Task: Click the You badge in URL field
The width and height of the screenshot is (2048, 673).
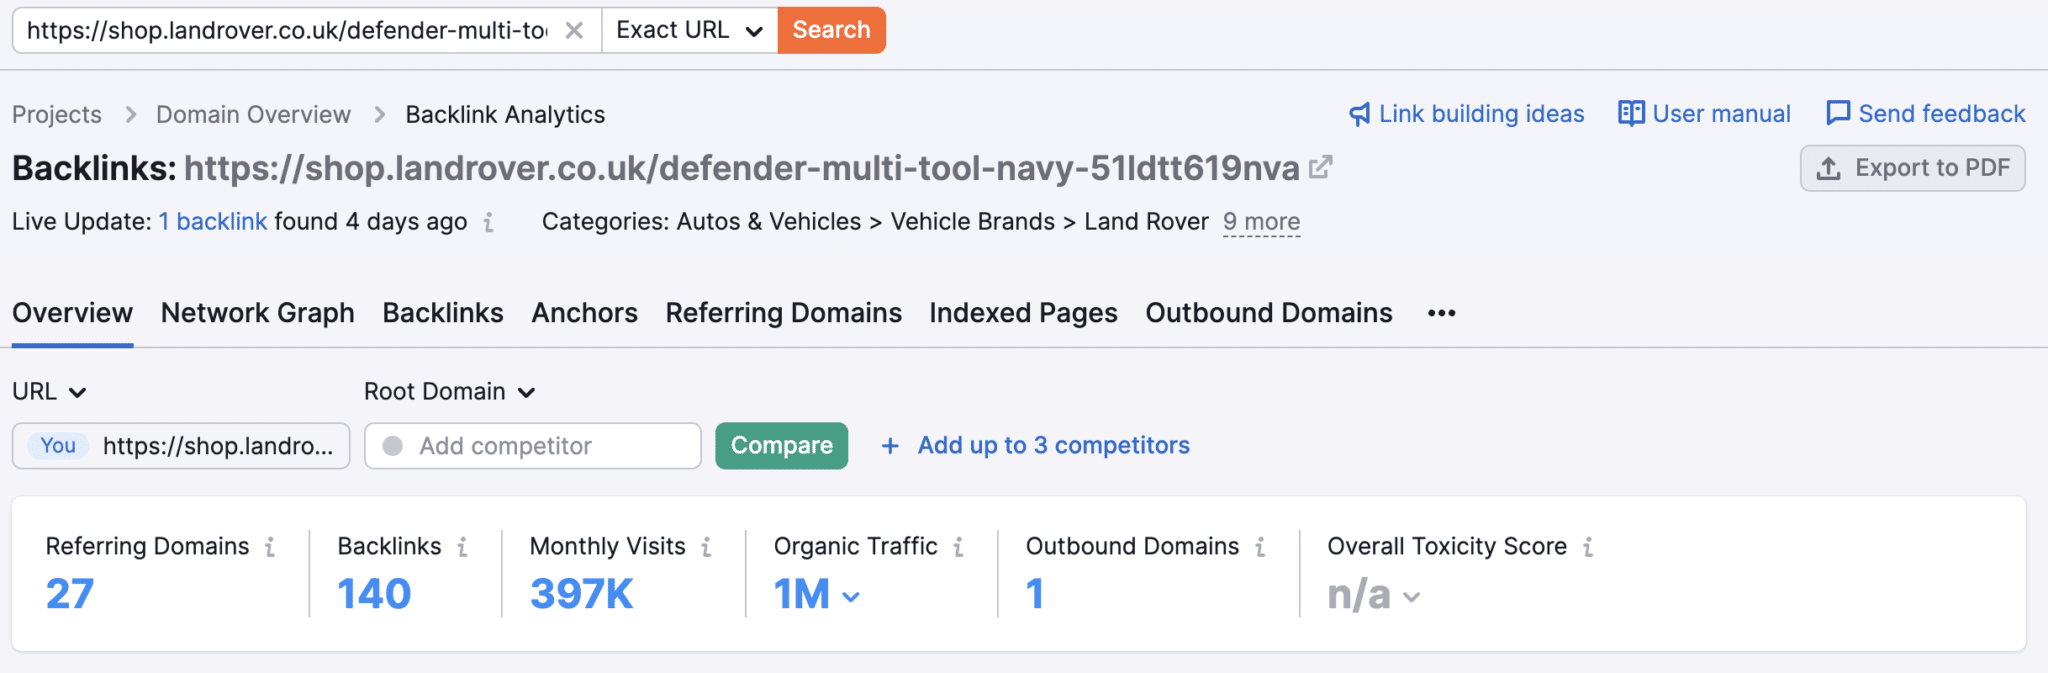Action: tap(58, 446)
